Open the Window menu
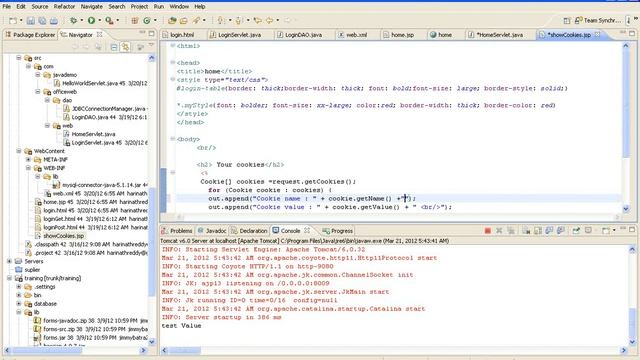 coord(179,7)
